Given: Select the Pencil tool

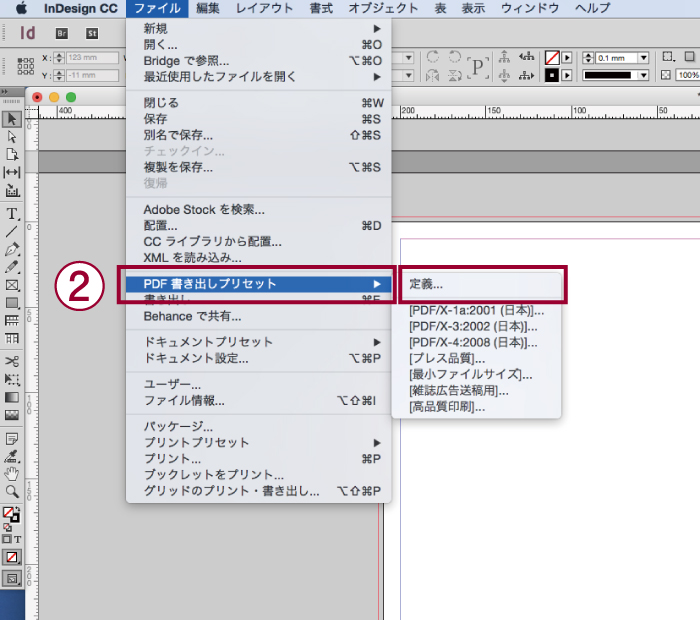Looking at the screenshot, I should pos(12,267).
